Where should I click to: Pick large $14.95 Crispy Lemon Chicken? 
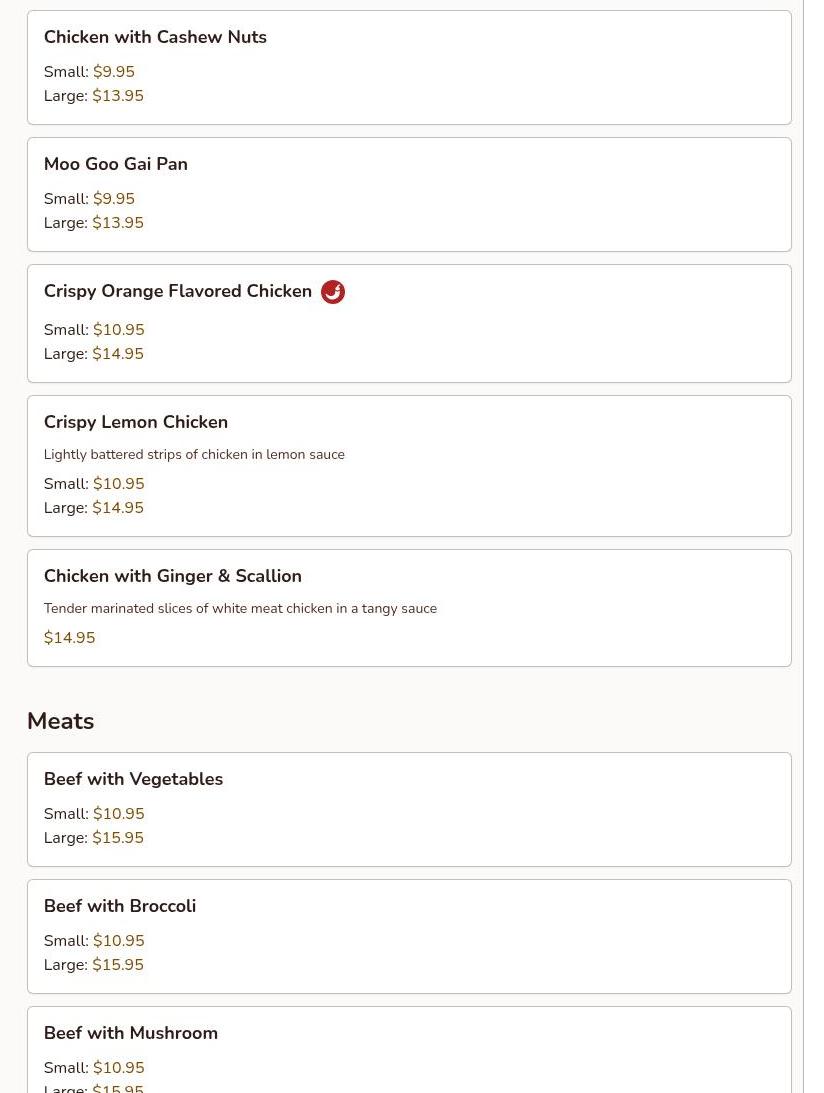point(93,507)
